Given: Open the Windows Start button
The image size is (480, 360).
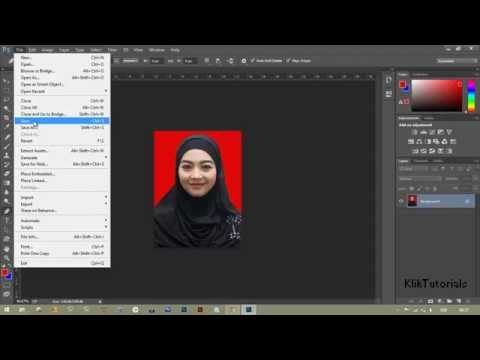Looking at the screenshot, I should tap(6, 310).
